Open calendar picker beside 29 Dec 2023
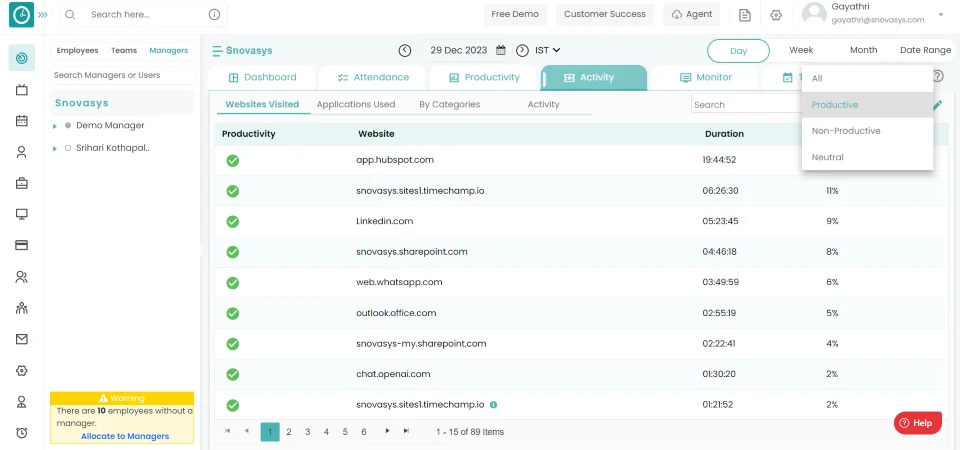960x450 pixels. coord(501,50)
